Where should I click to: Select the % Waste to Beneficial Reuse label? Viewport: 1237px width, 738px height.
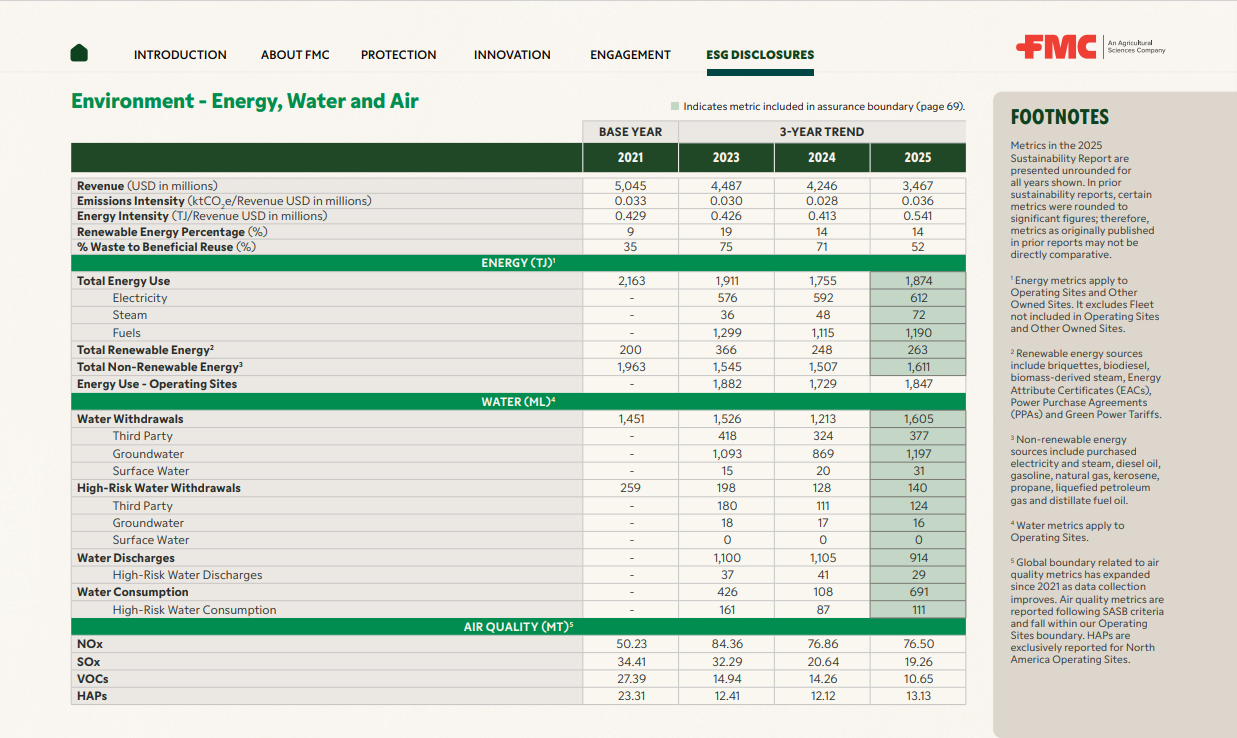point(167,247)
